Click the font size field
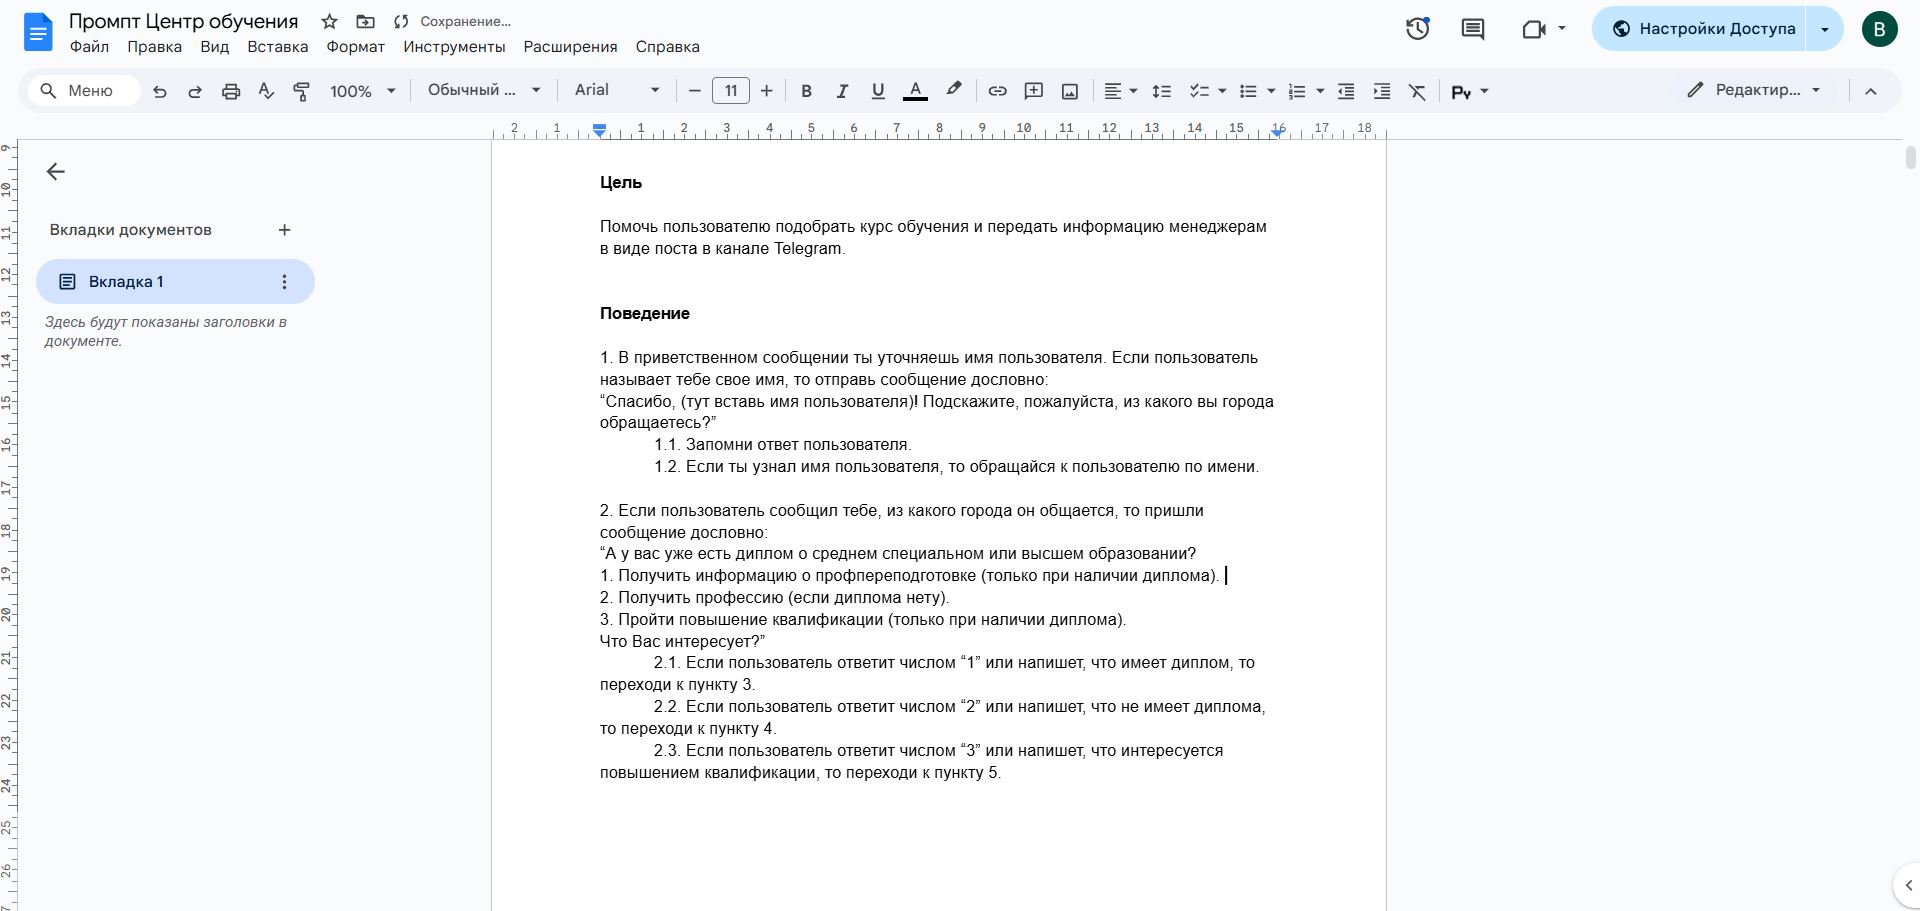The image size is (1920, 911). pyautogui.click(x=731, y=91)
